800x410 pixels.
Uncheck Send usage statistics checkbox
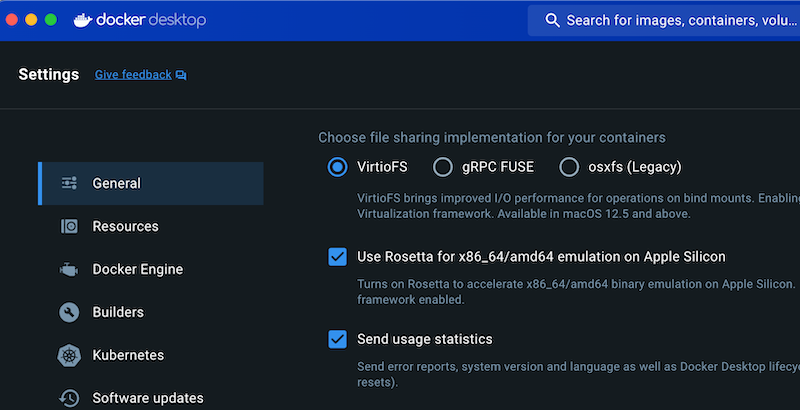(337, 339)
